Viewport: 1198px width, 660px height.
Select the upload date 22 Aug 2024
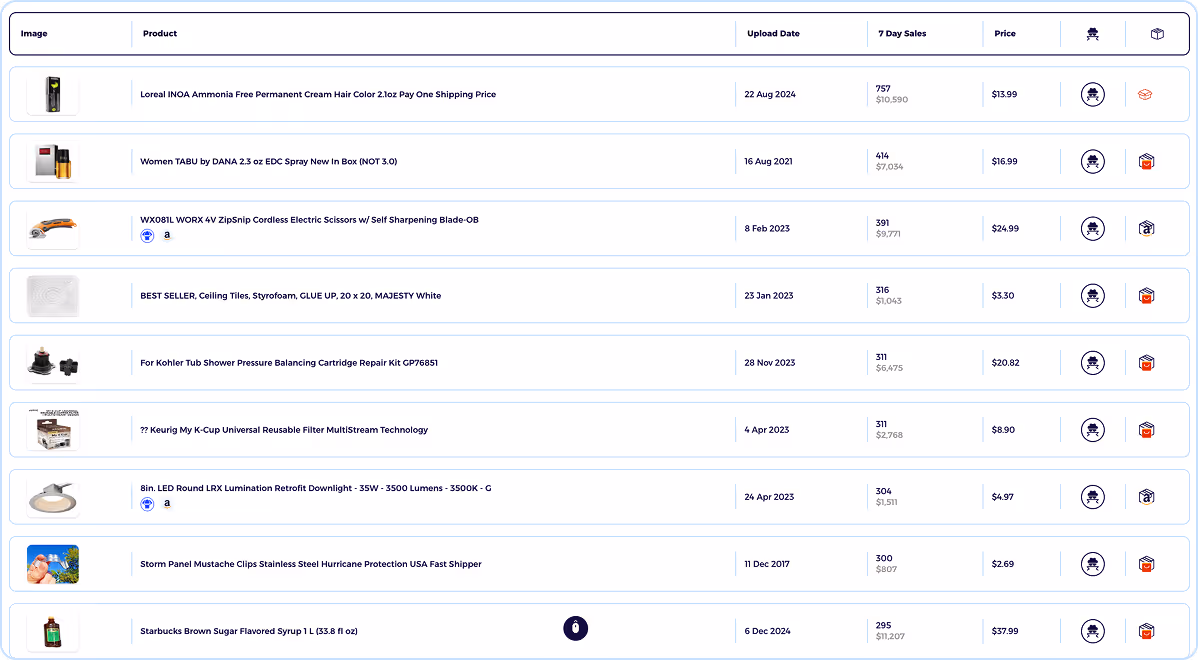coord(770,95)
